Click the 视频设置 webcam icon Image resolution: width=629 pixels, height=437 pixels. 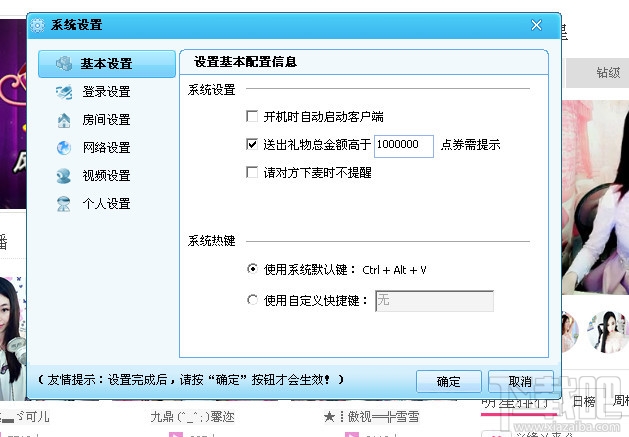[x=64, y=176]
